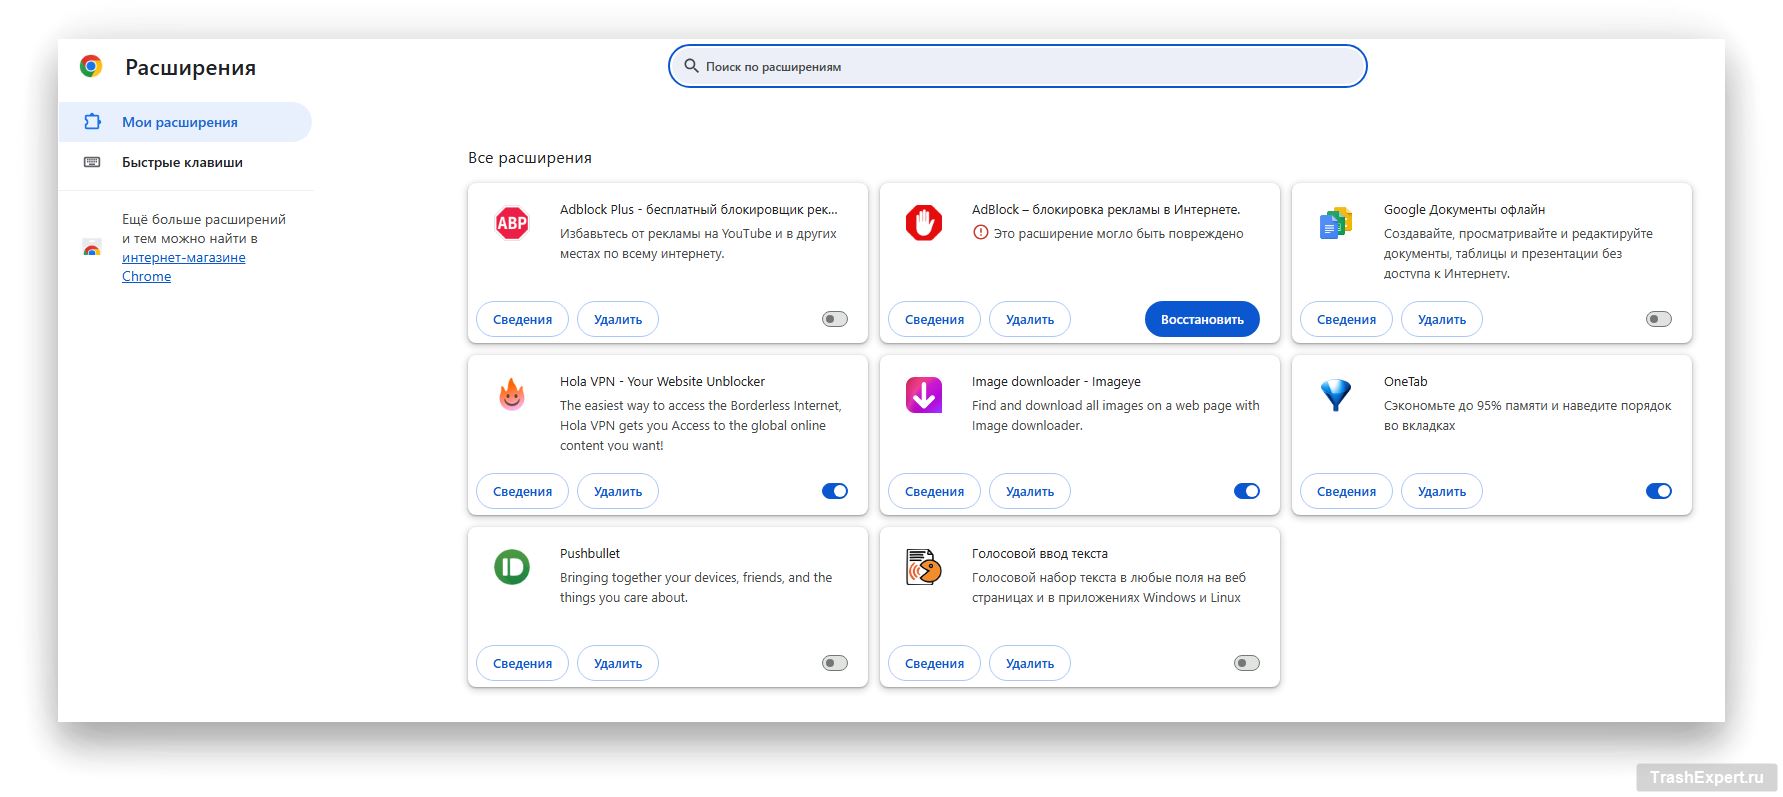The image size is (1783, 797).
Task: Enable the Adblock Plus extension toggle
Action: click(x=834, y=319)
